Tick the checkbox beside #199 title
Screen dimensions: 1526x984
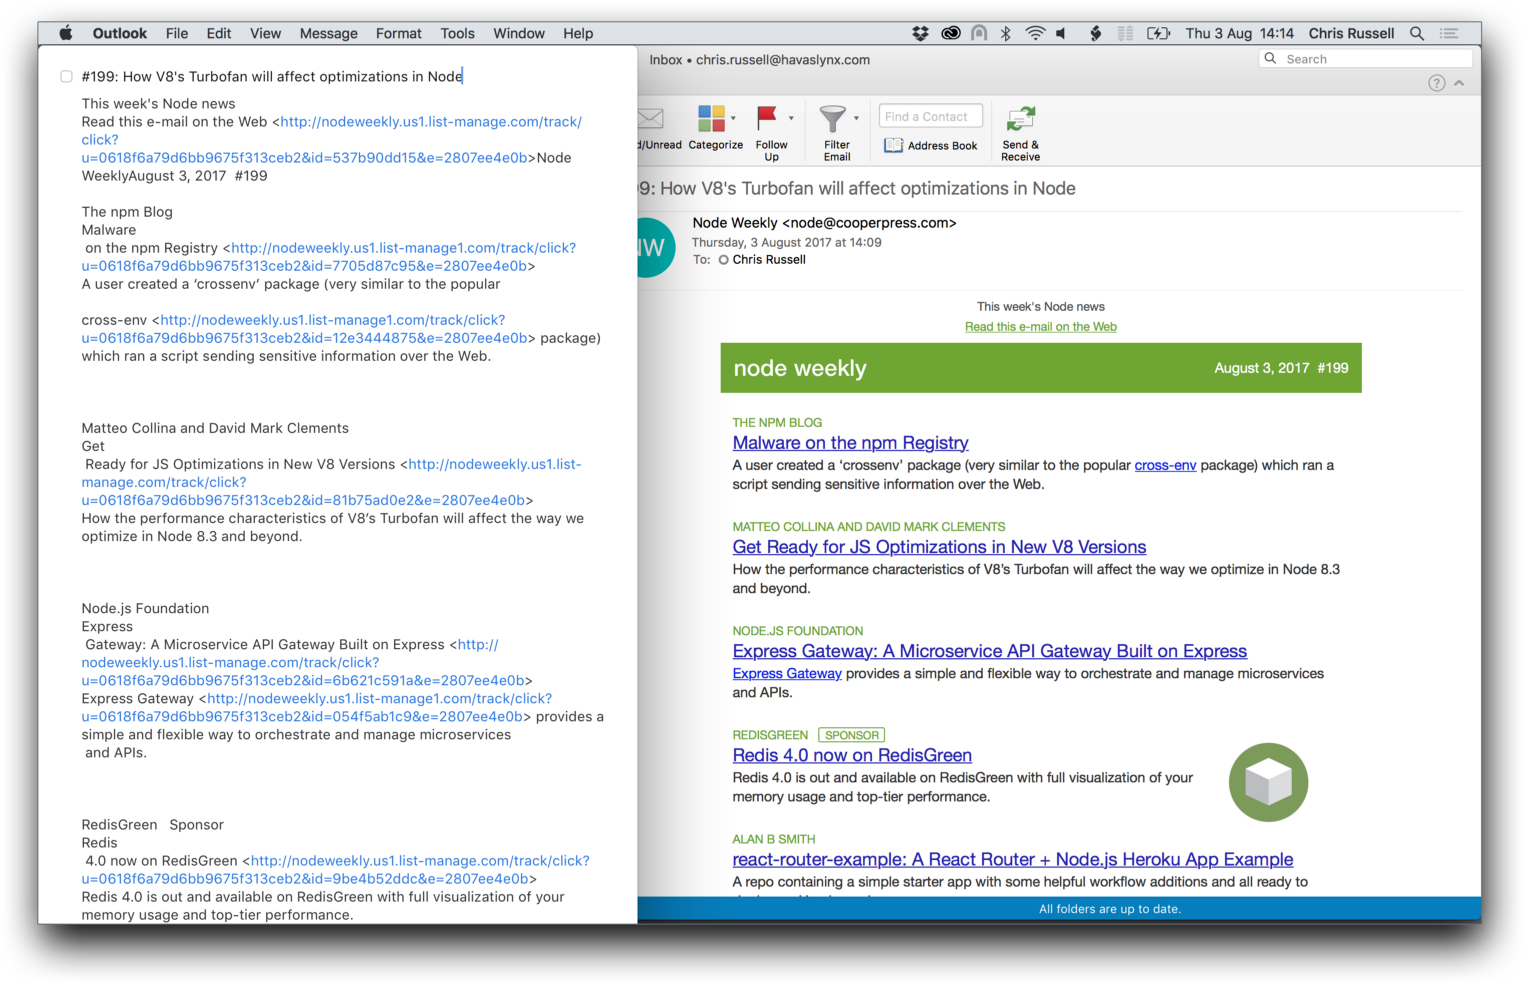click(x=66, y=76)
